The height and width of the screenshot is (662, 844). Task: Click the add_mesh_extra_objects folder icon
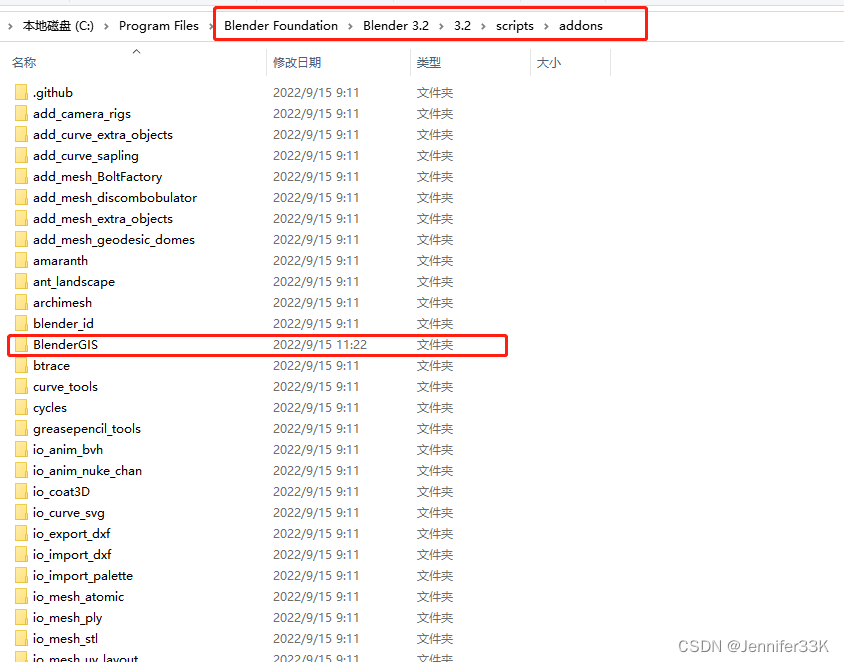tap(21, 219)
